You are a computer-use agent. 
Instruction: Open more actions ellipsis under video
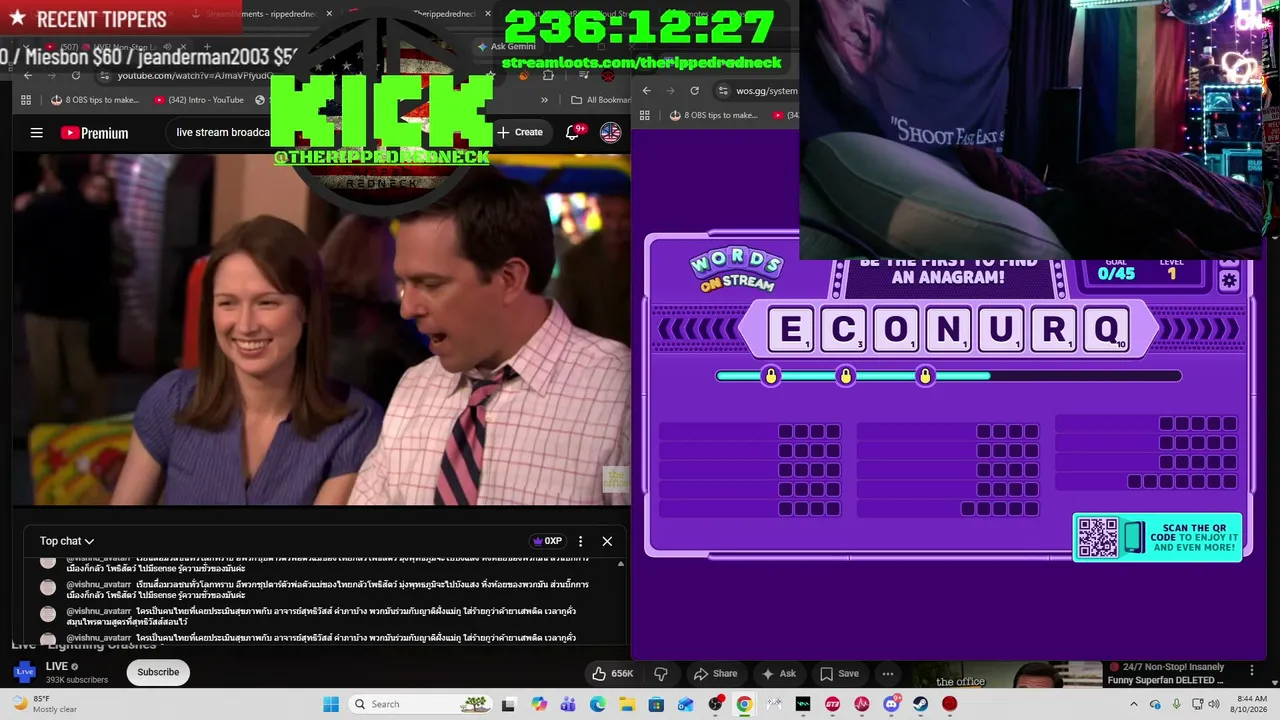click(x=888, y=673)
